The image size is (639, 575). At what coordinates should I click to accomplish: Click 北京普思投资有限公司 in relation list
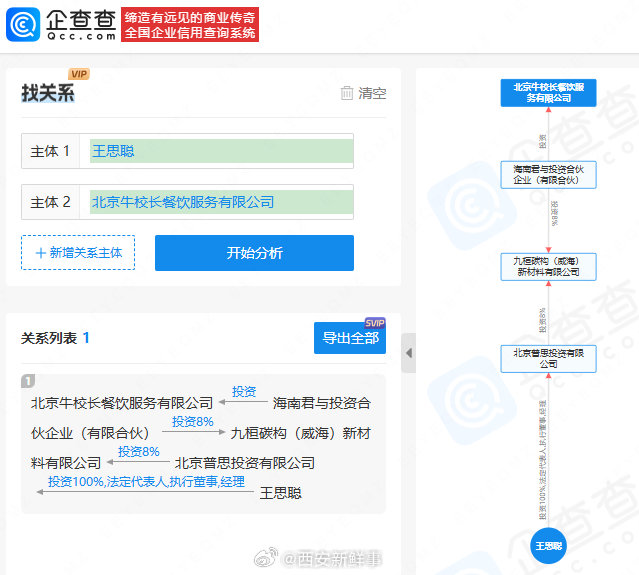coord(245,463)
